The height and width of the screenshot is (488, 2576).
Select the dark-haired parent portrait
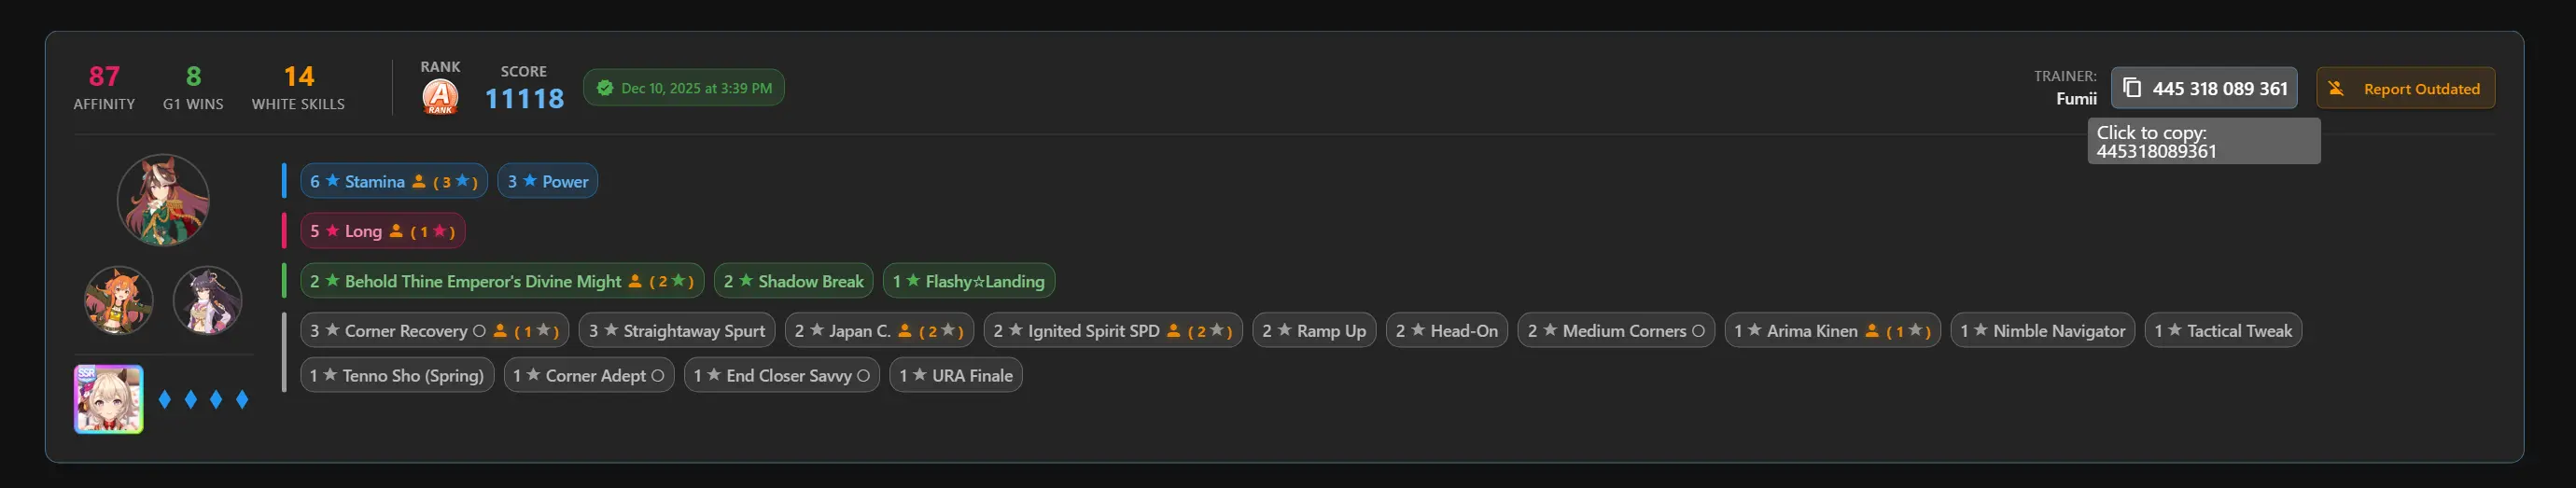(x=207, y=299)
